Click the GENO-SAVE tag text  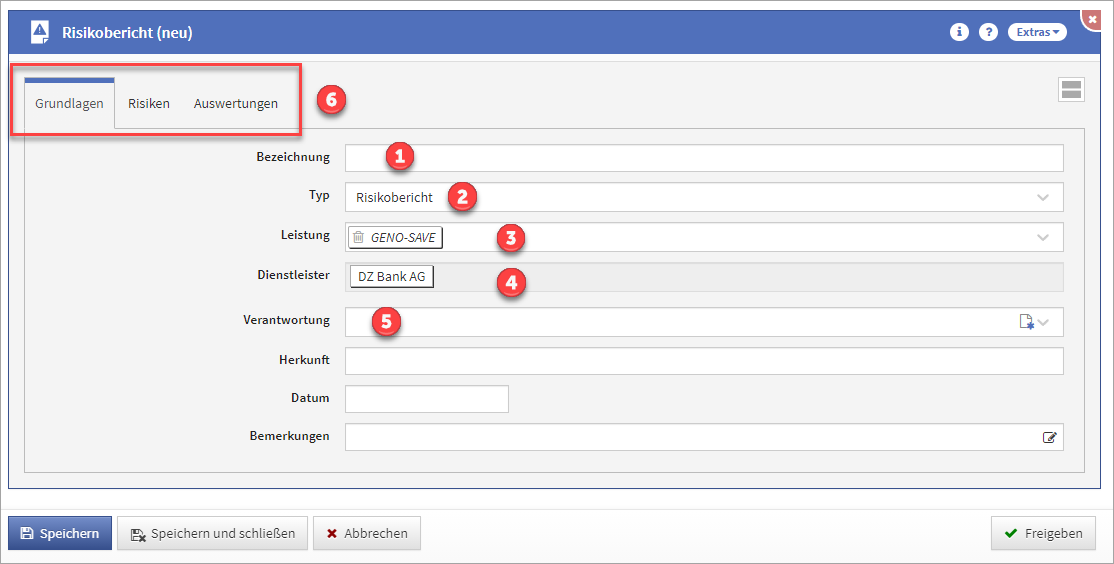(x=403, y=237)
